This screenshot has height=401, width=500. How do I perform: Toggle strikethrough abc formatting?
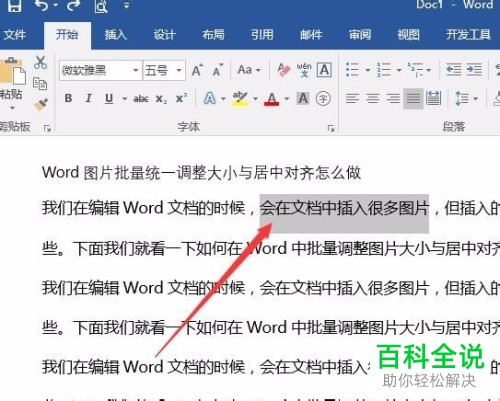pos(141,99)
